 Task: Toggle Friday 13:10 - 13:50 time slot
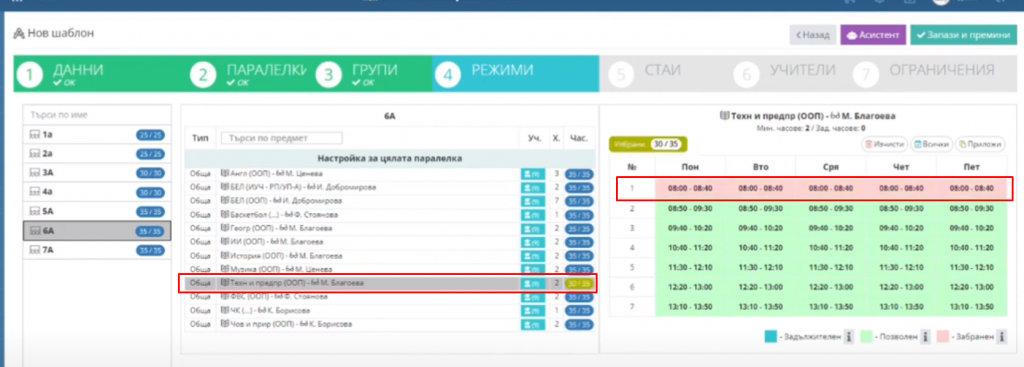[x=971, y=306]
